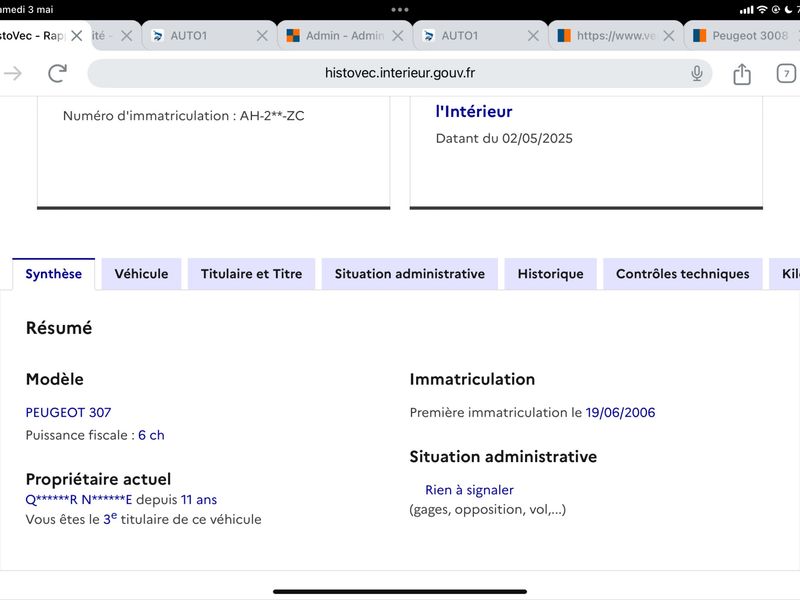Click the 'l'Intérieur' heading
The image size is (800, 600).
pyautogui.click(x=473, y=111)
